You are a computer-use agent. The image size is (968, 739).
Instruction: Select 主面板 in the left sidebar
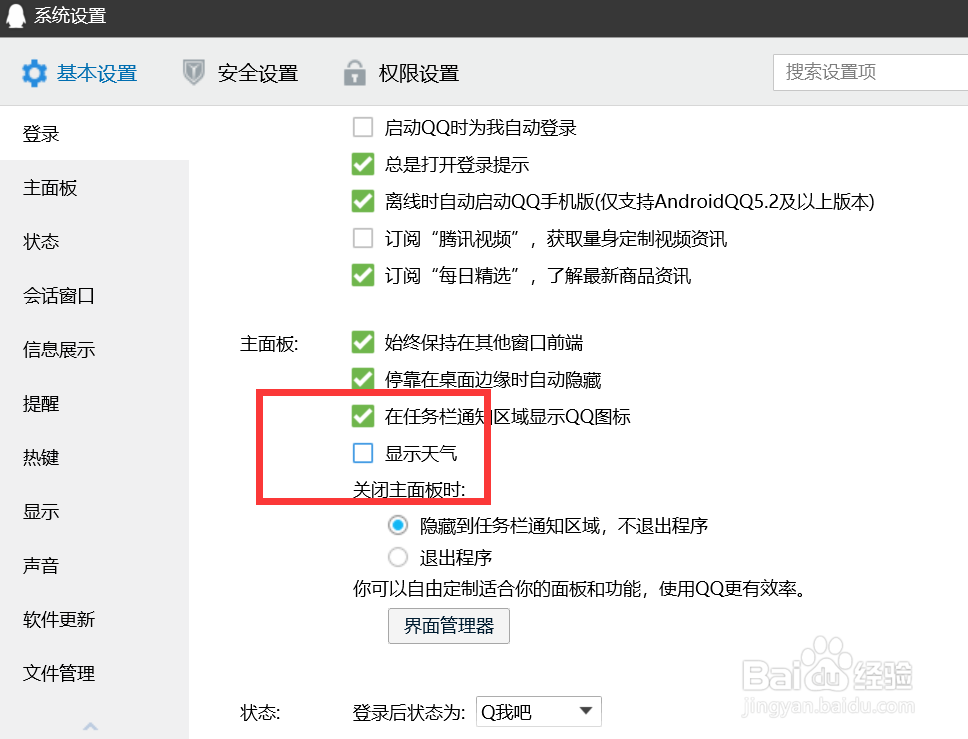50,187
